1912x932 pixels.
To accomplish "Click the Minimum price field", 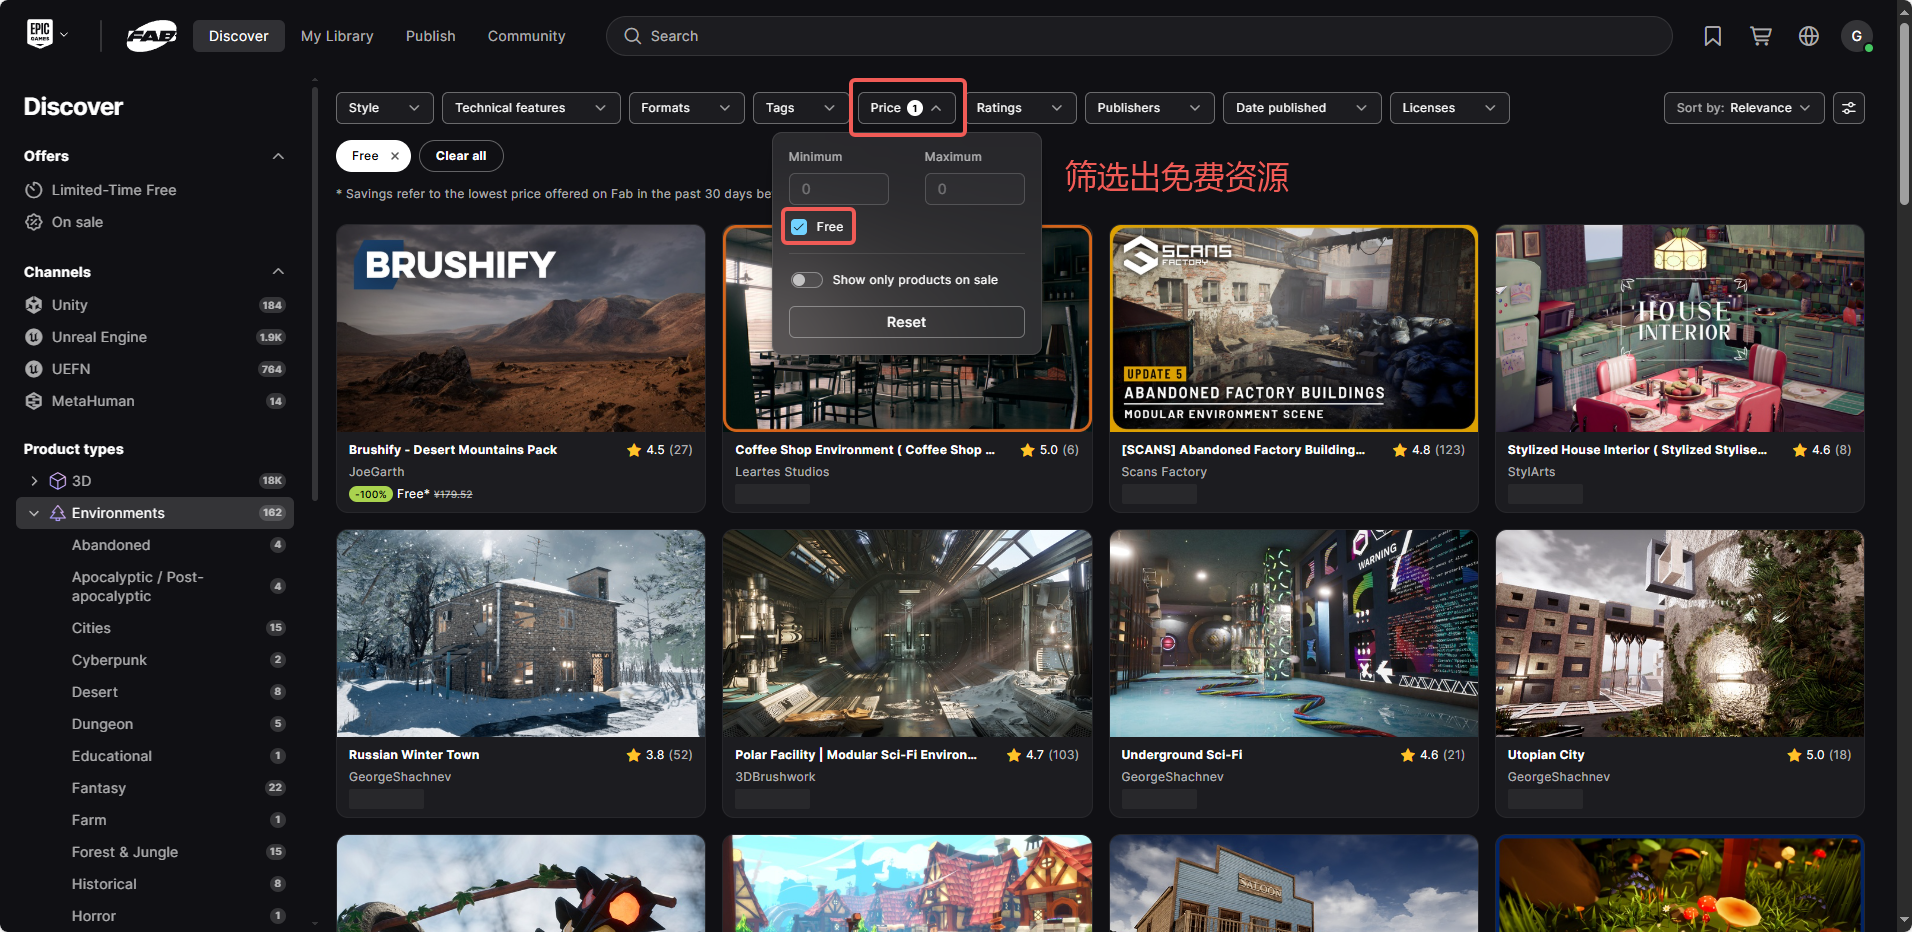I will pos(839,189).
